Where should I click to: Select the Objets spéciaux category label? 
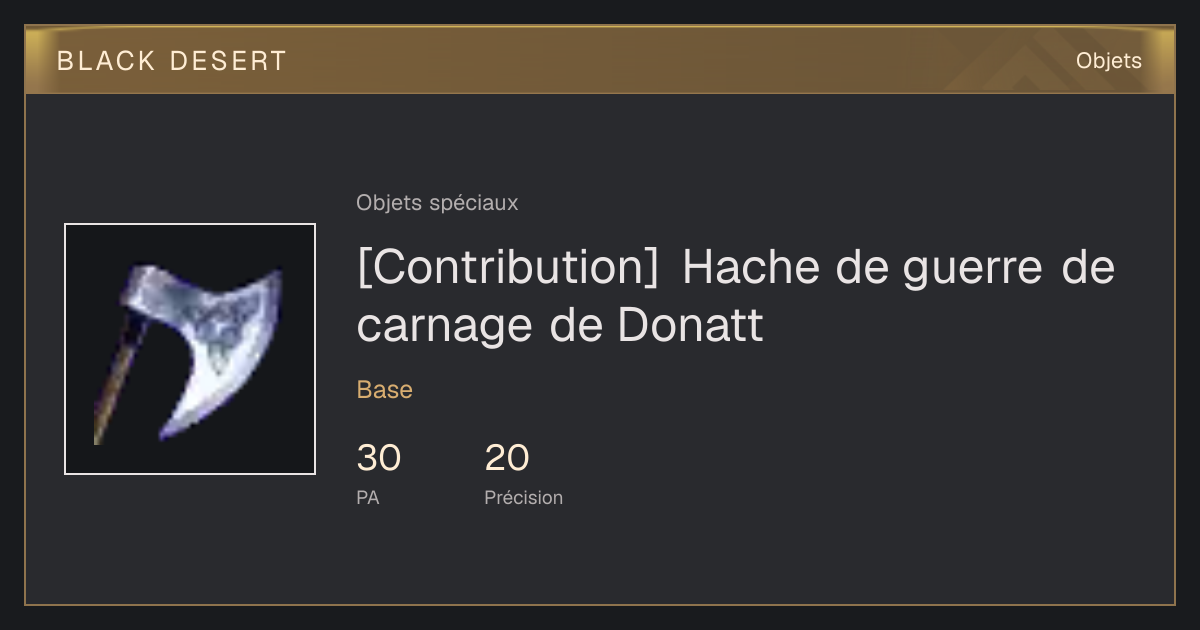(x=437, y=203)
